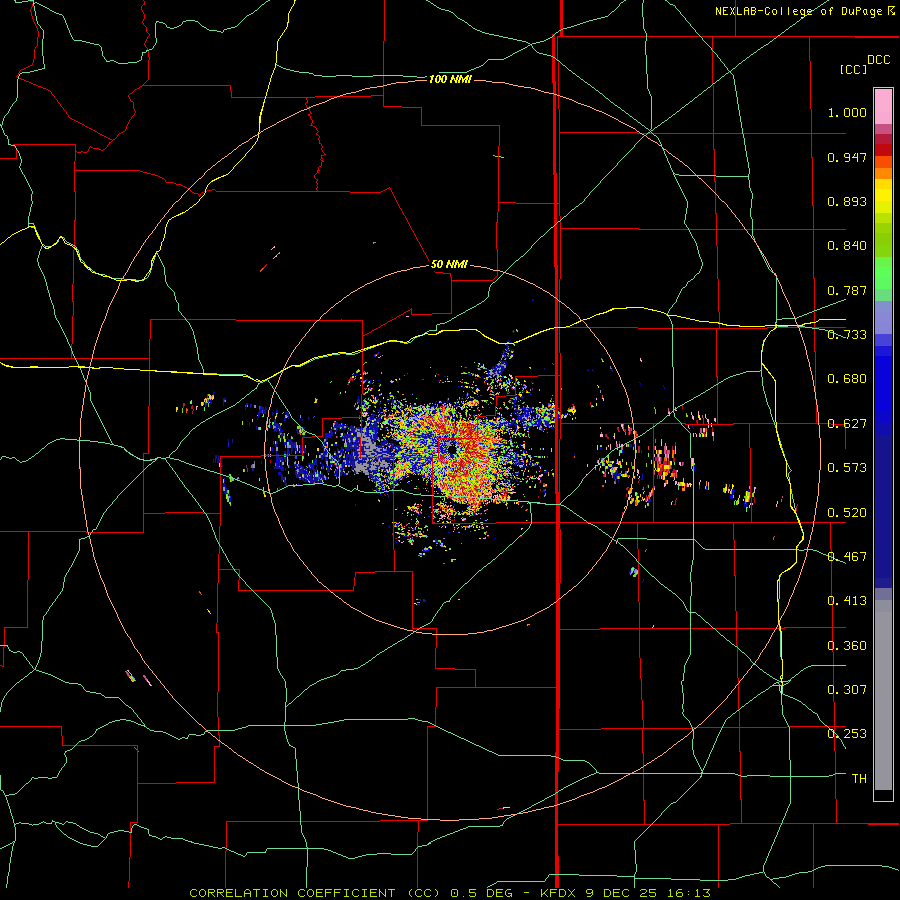Click the 0.573 legend value
This screenshot has width=900, height=900.
click(x=847, y=468)
